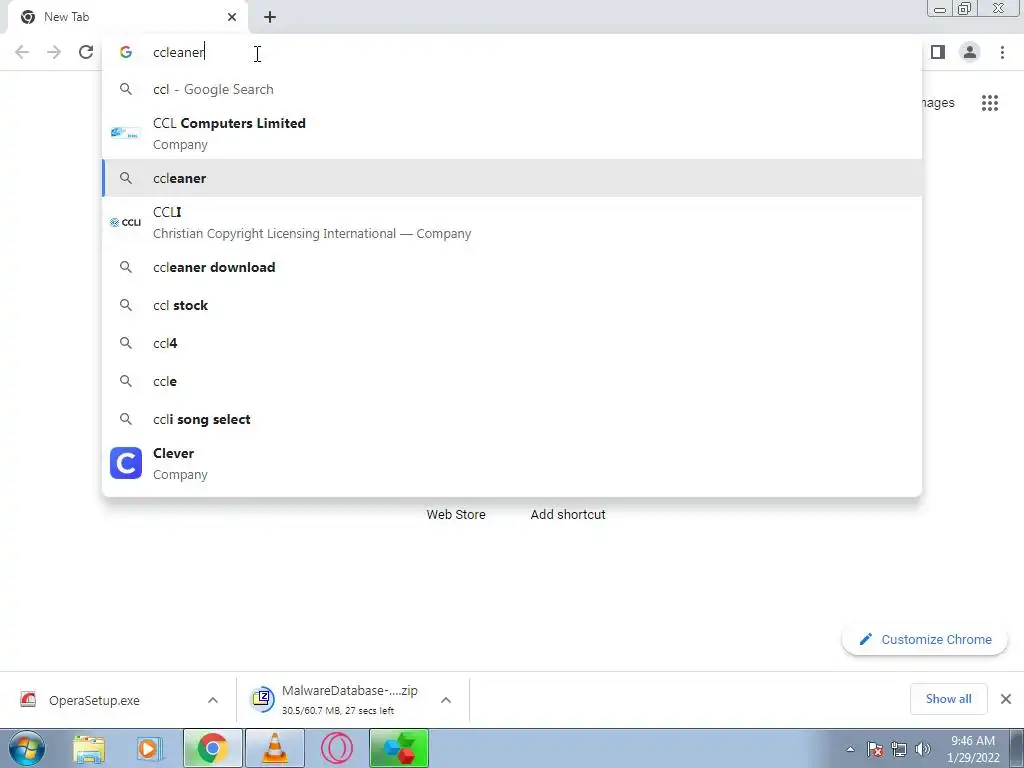Choose the 'ccl - Google Search' suggestion
1024x768 pixels.
(512, 89)
